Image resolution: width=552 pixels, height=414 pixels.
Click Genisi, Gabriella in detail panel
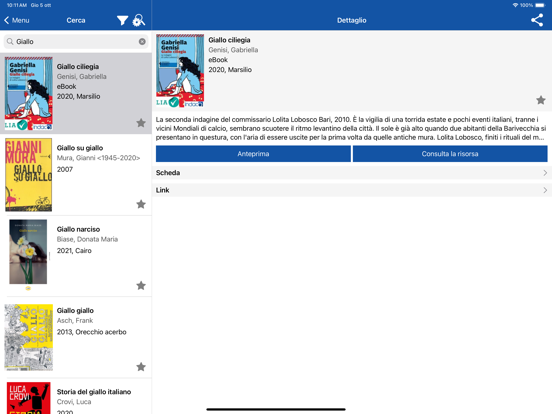(x=233, y=50)
